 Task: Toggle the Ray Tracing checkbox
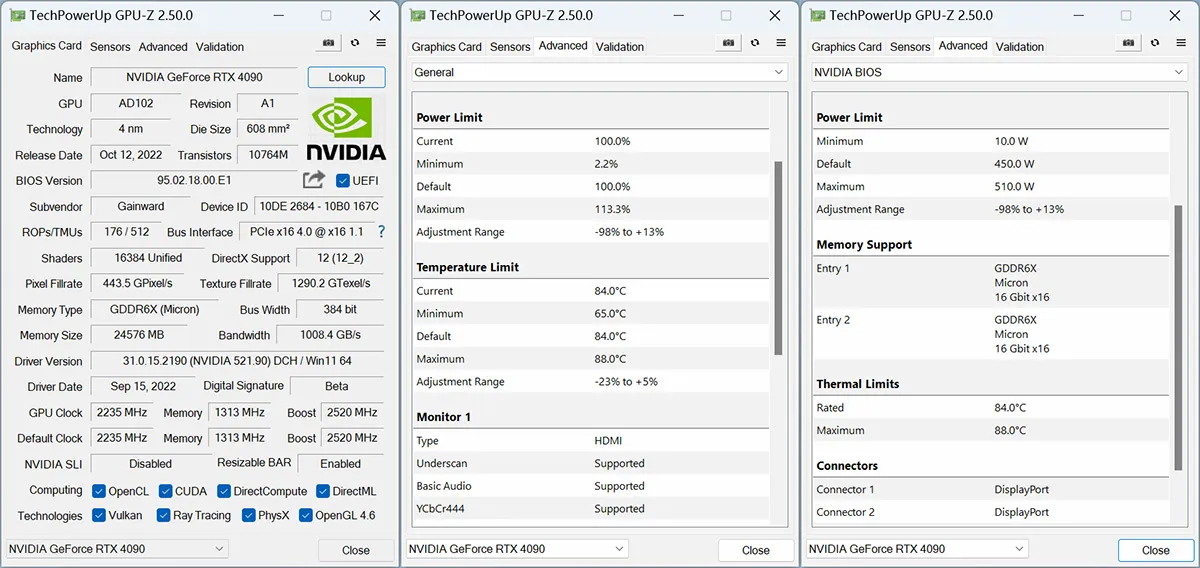(x=163, y=516)
